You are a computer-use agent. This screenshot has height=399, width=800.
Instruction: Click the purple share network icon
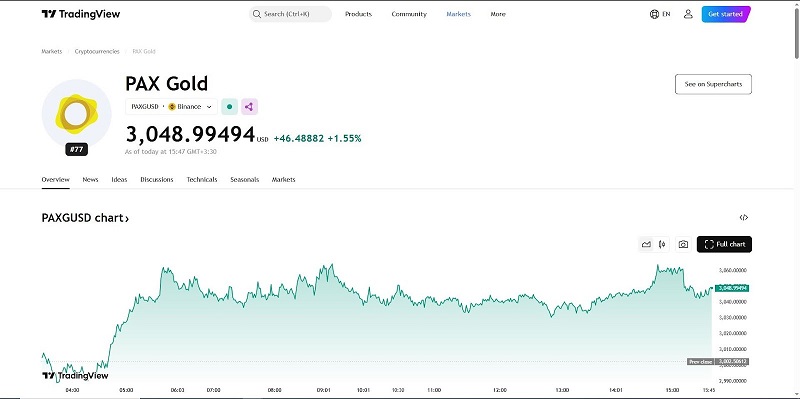[x=249, y=107]
